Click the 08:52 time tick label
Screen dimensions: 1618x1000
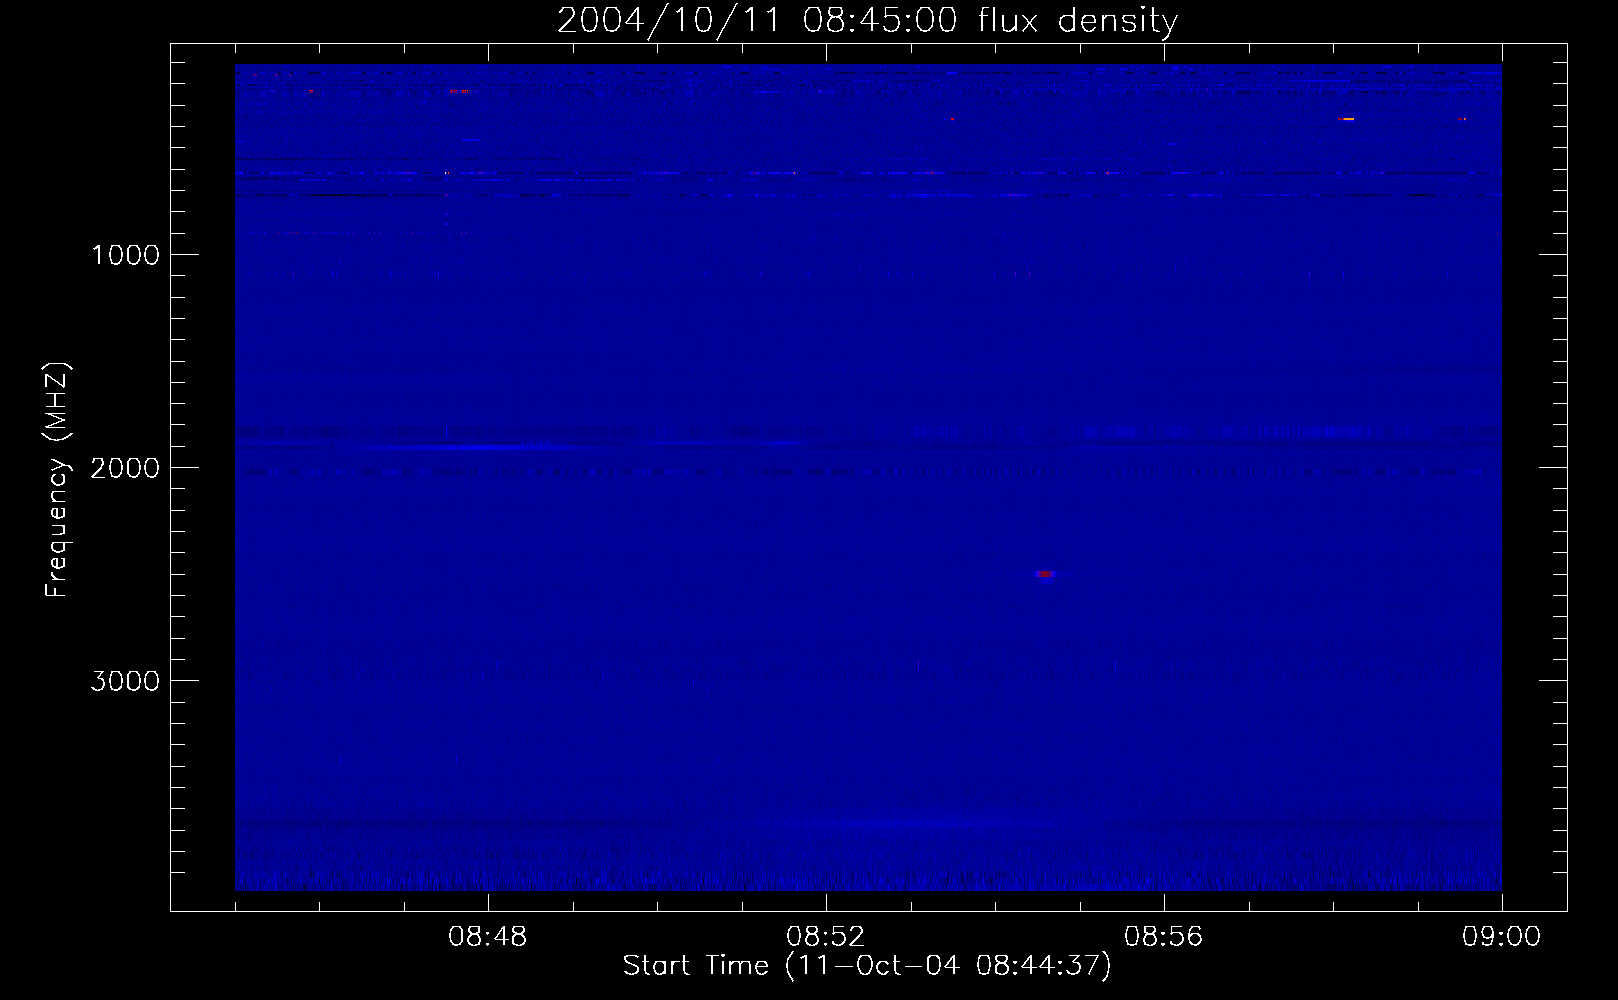(x=826, y=937)
